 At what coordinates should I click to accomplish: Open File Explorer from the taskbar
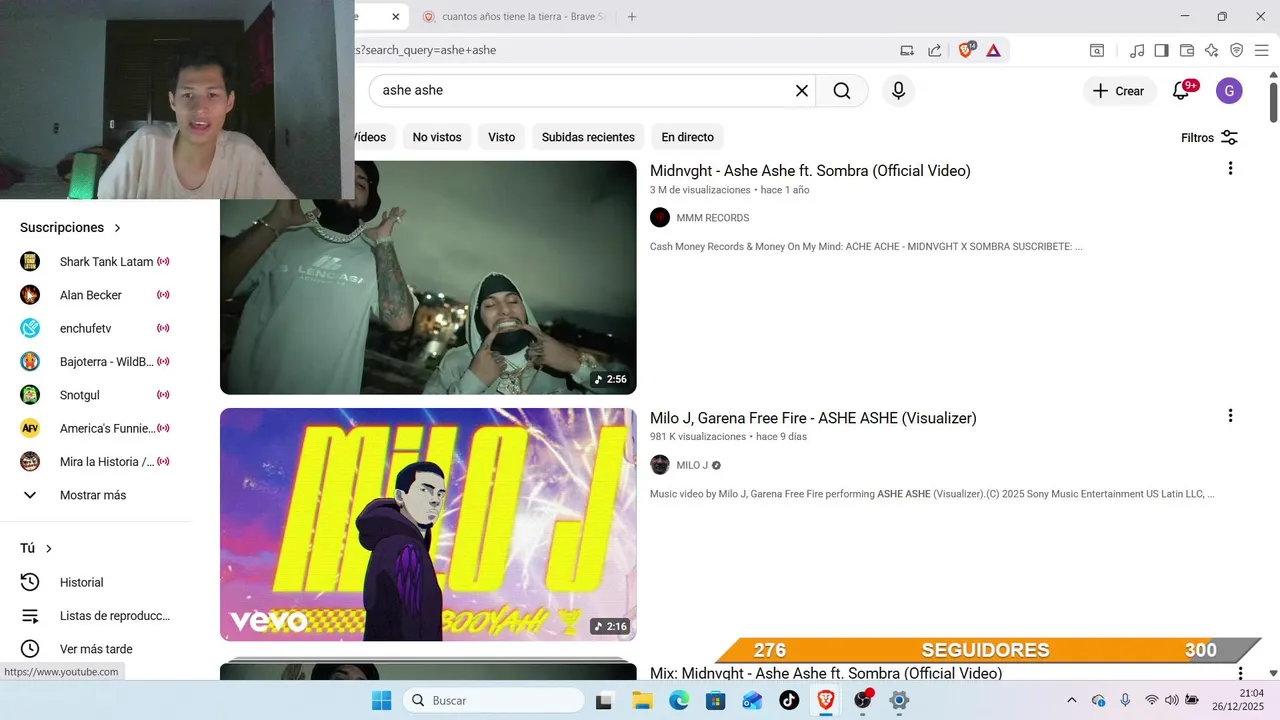coord(642,700)
